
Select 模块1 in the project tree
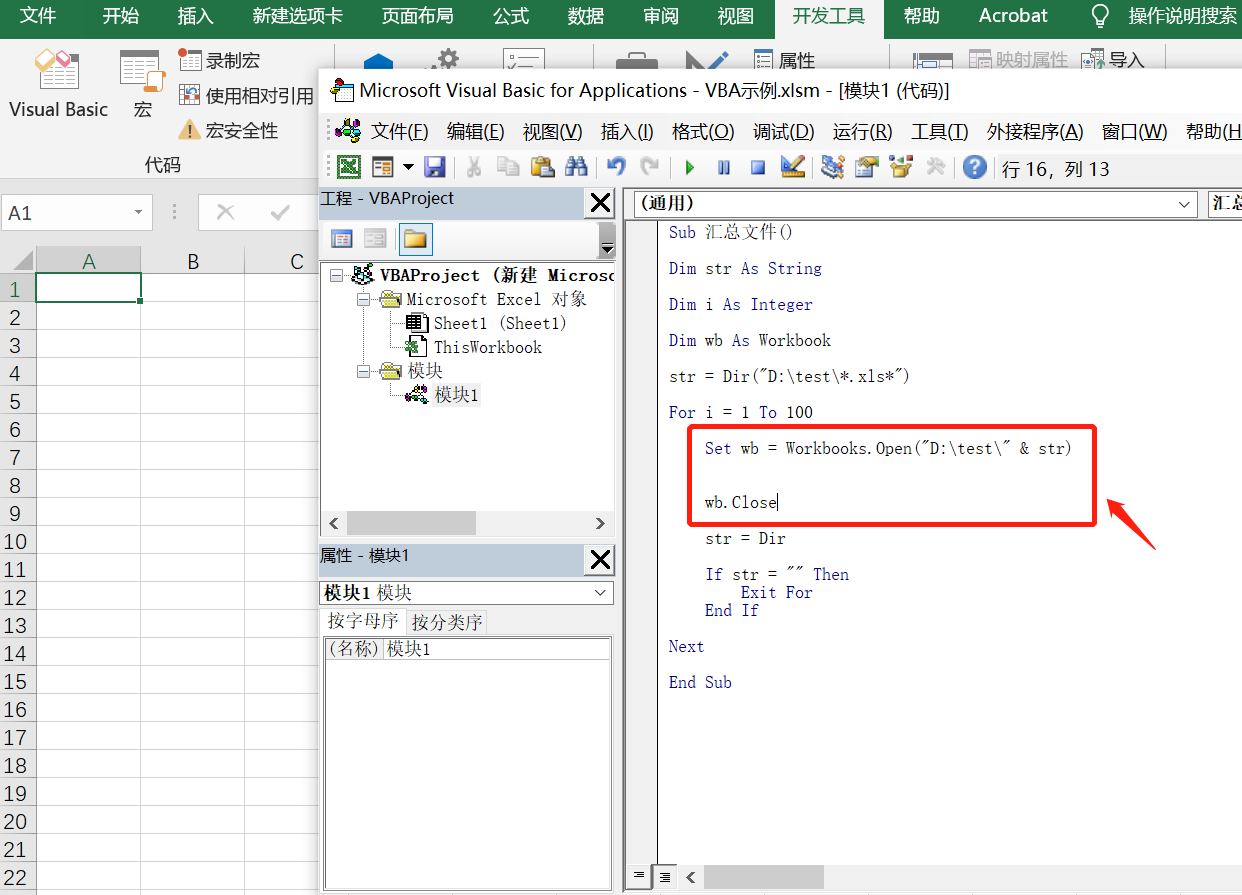tap(457, 395)
